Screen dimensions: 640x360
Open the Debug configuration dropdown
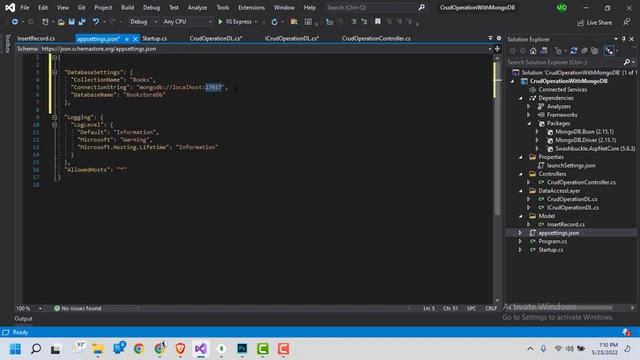[144, 22]
